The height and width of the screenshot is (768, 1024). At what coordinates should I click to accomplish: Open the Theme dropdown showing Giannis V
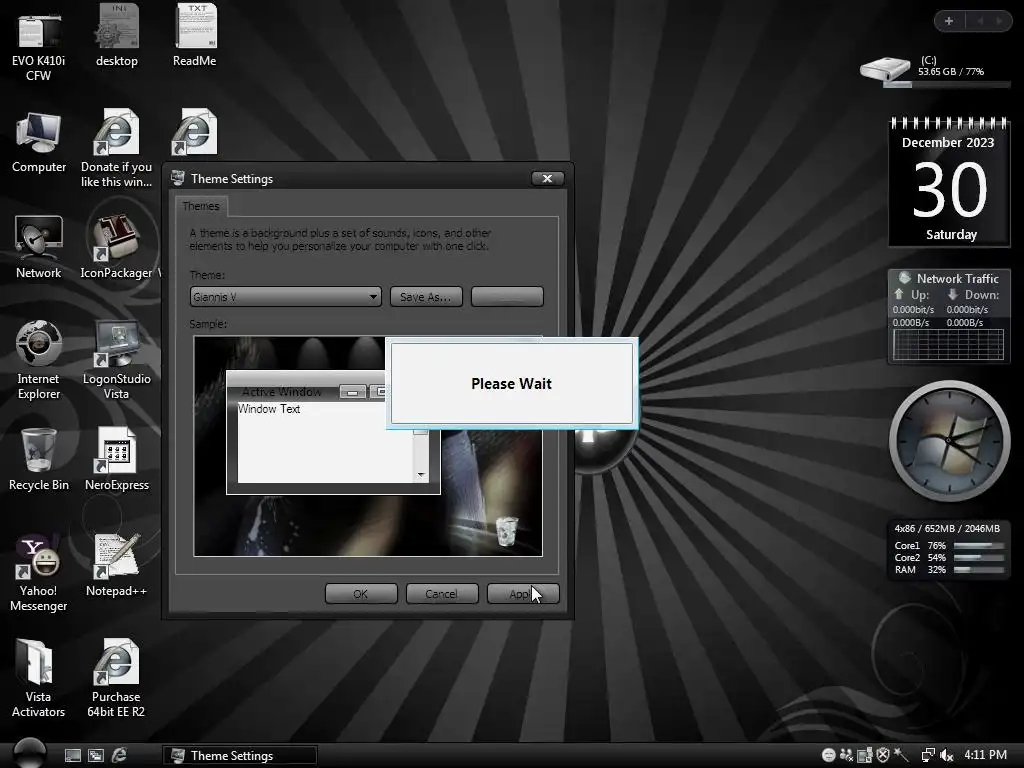pyautogui.click(x=285, y=296)
